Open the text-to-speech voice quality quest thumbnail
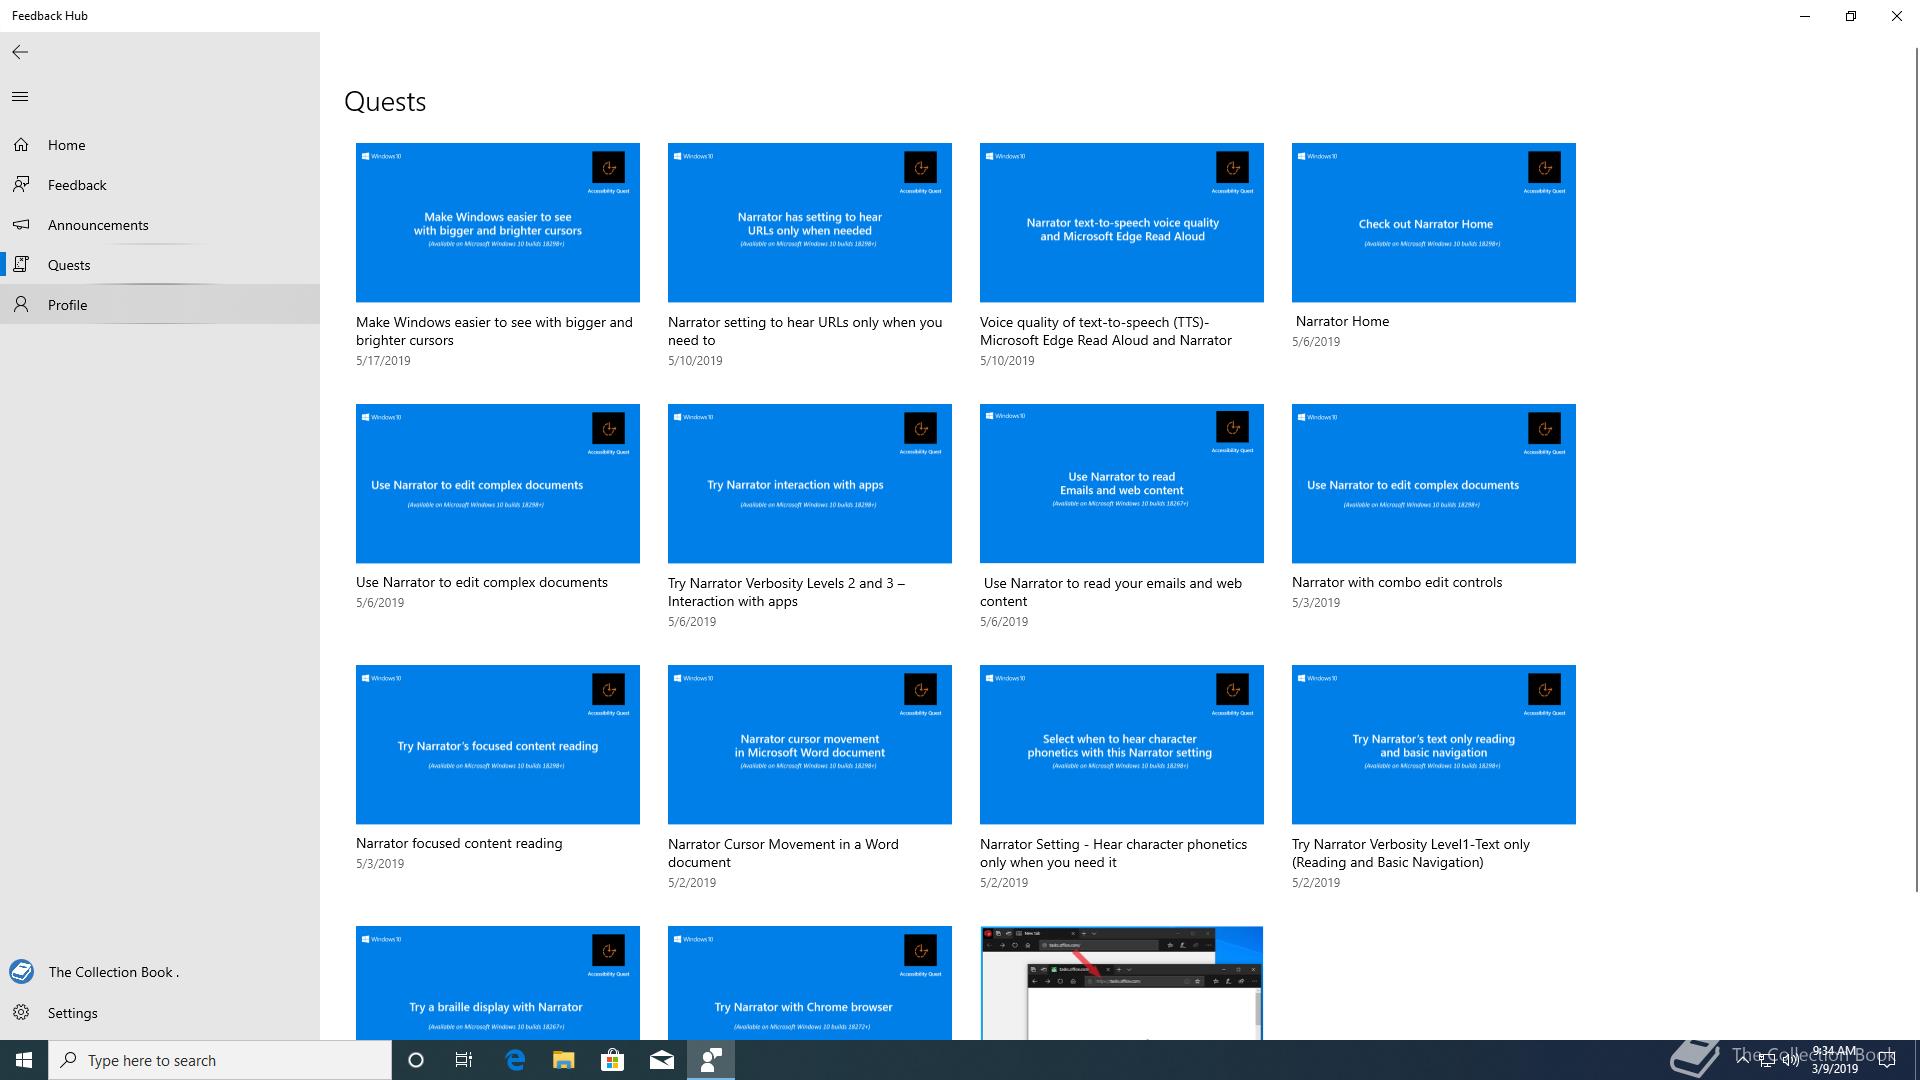The height and width of the screenshot is (1080, 1920). click(x=1122, y=222)
